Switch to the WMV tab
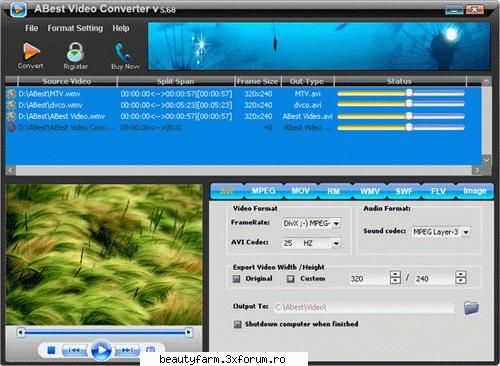 click(x=370, y=191)
